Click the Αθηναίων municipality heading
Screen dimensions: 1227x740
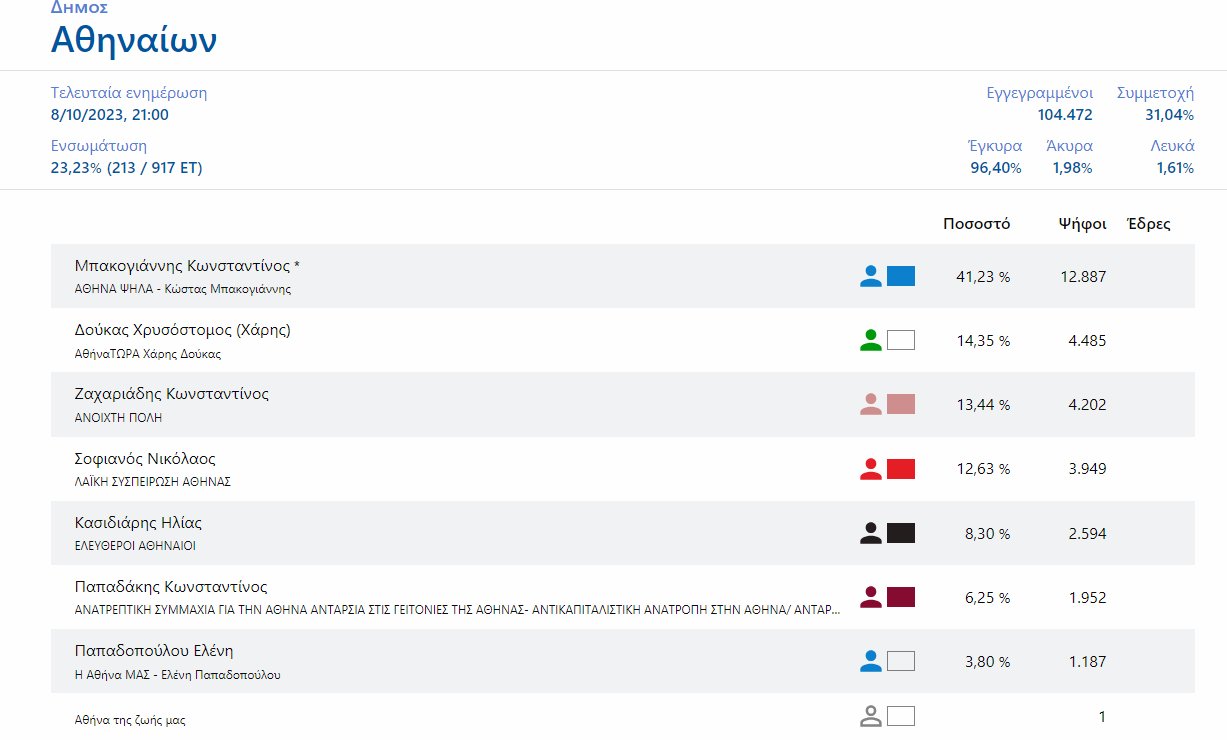click(134, 40)
